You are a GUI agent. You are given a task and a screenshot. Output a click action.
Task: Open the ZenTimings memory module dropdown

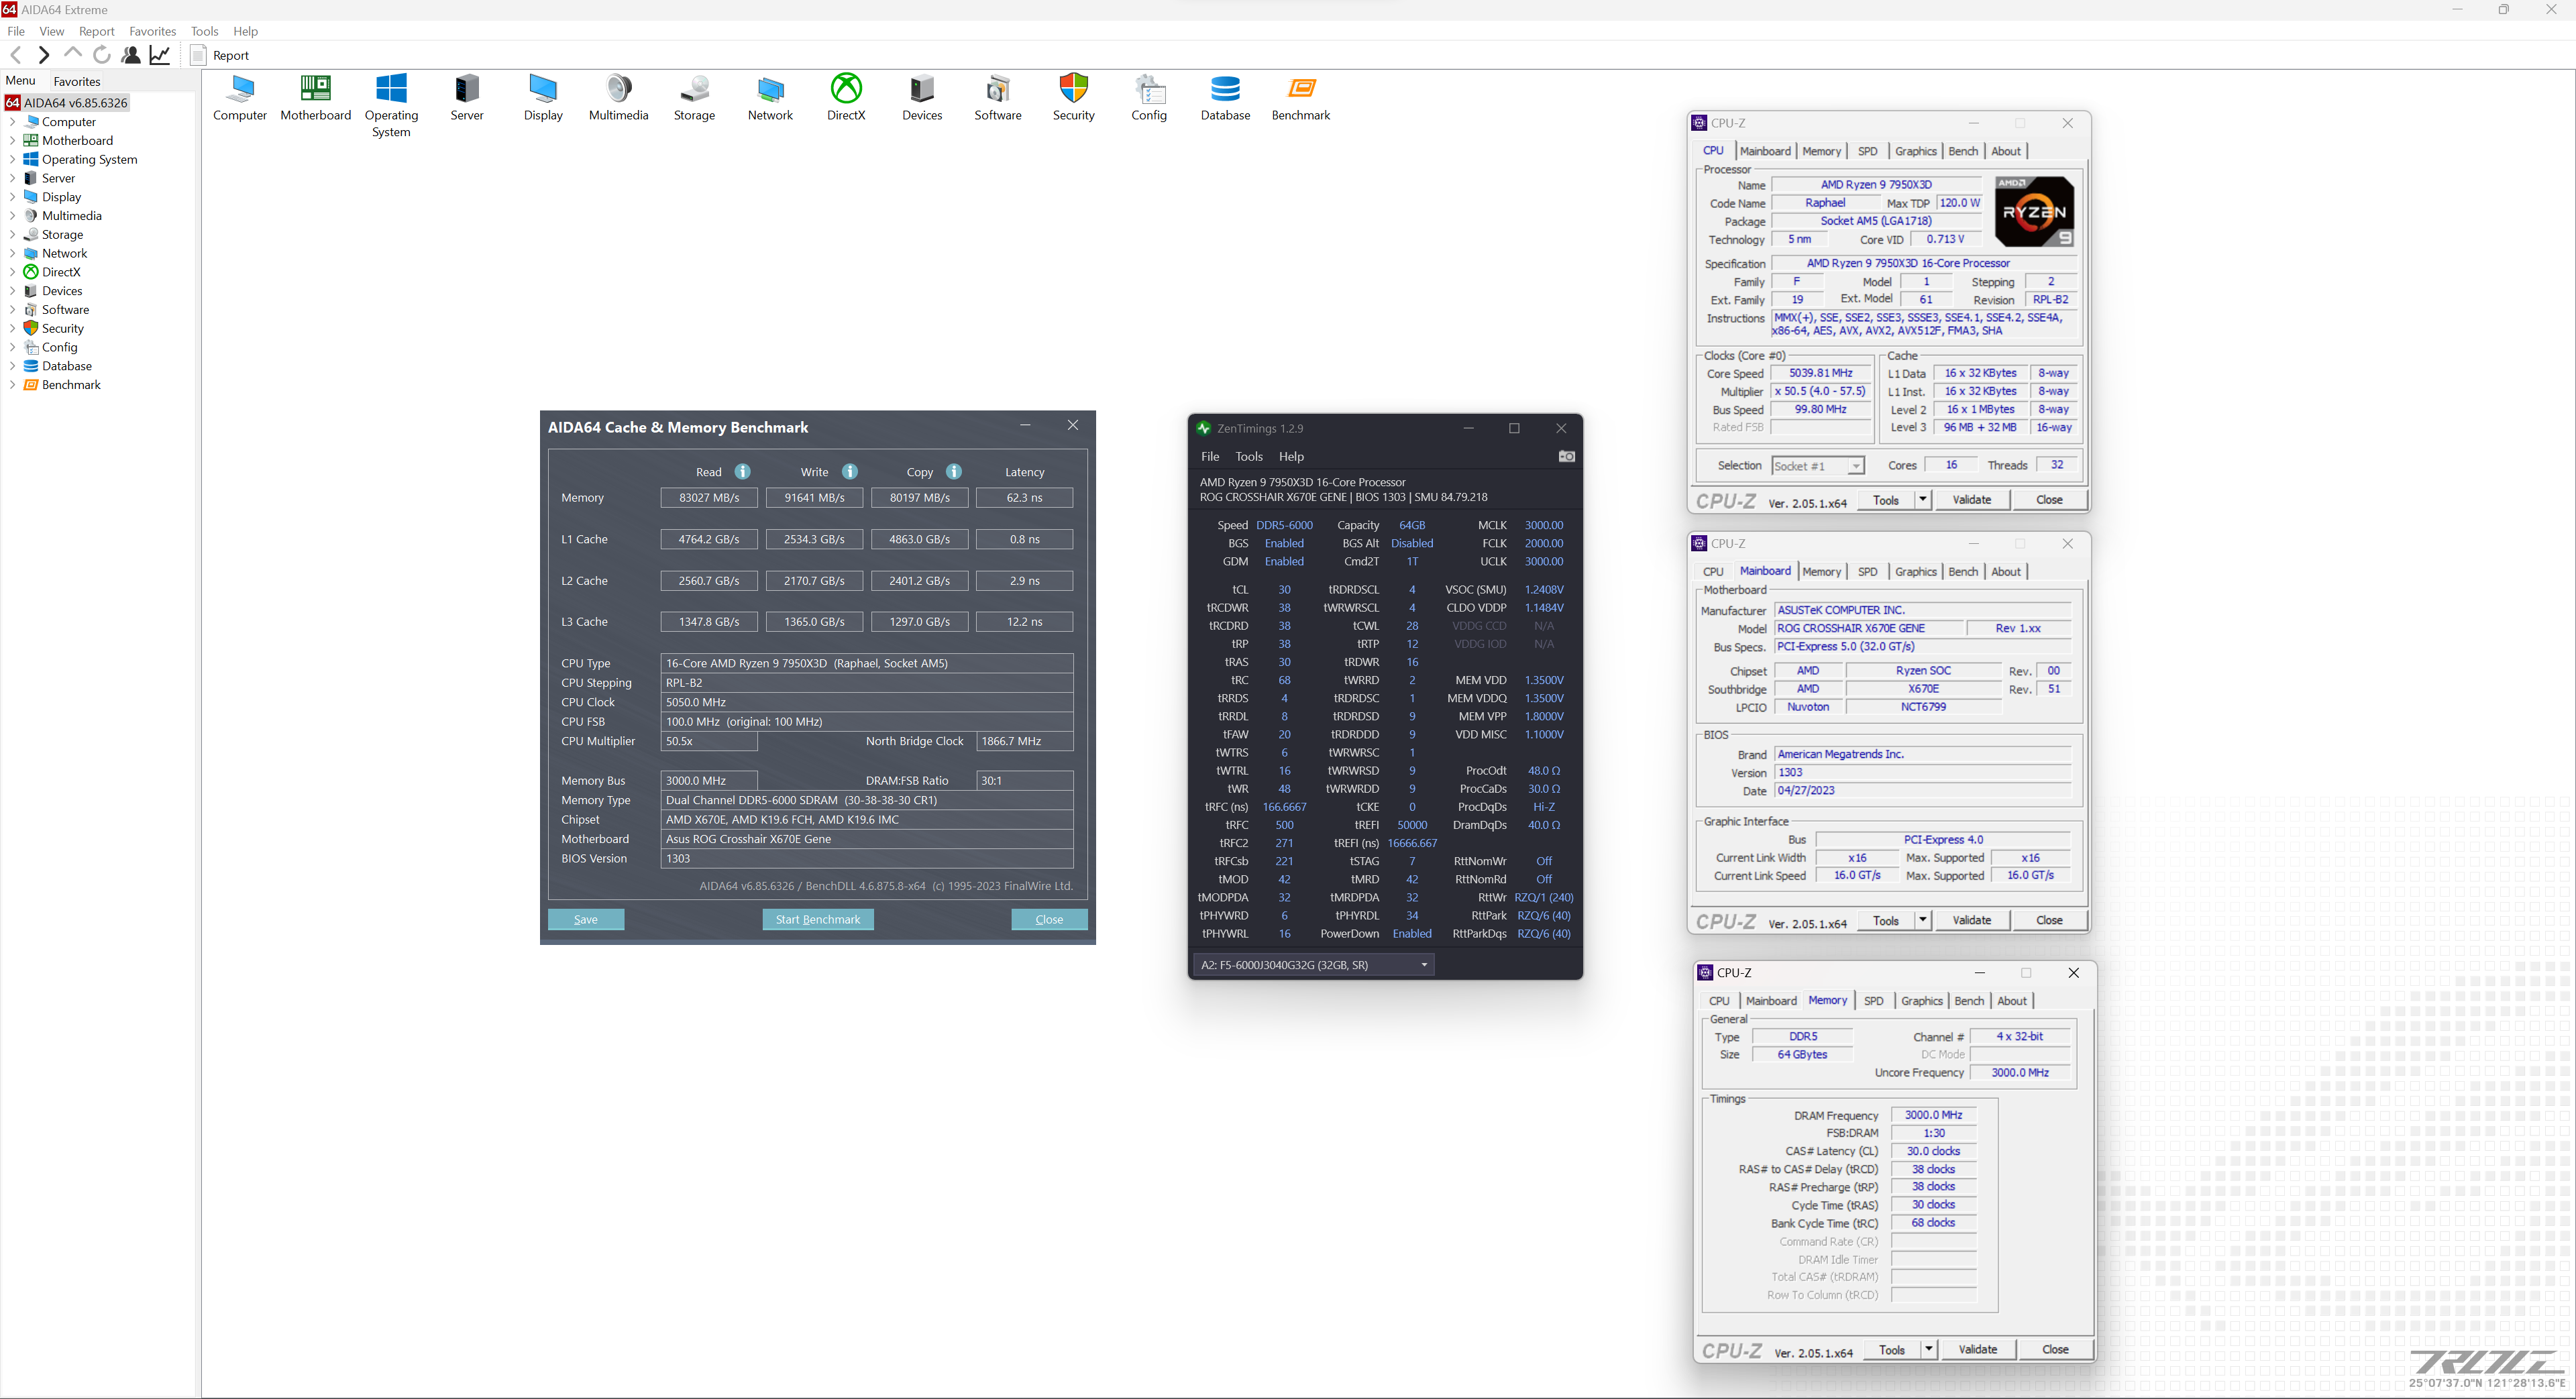point(1314,965)
